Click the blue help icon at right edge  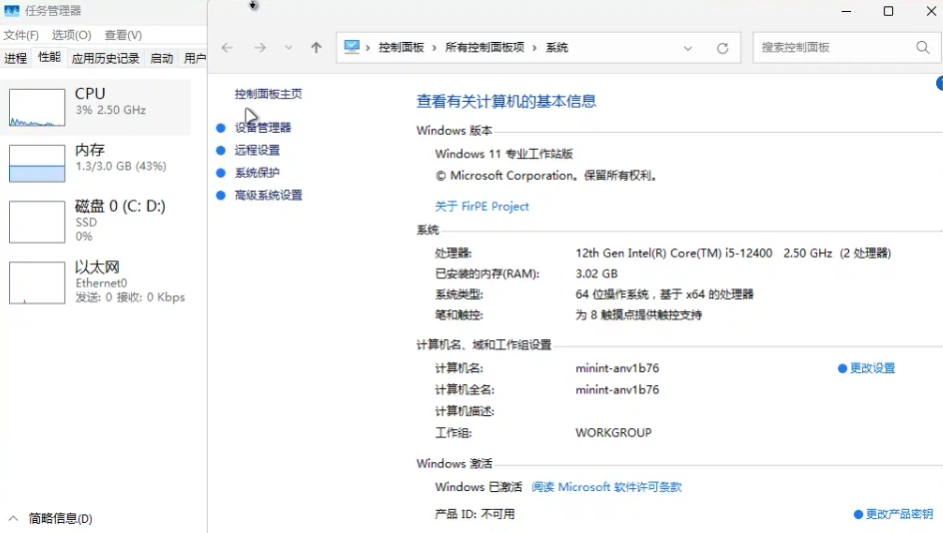coord(939,83)
